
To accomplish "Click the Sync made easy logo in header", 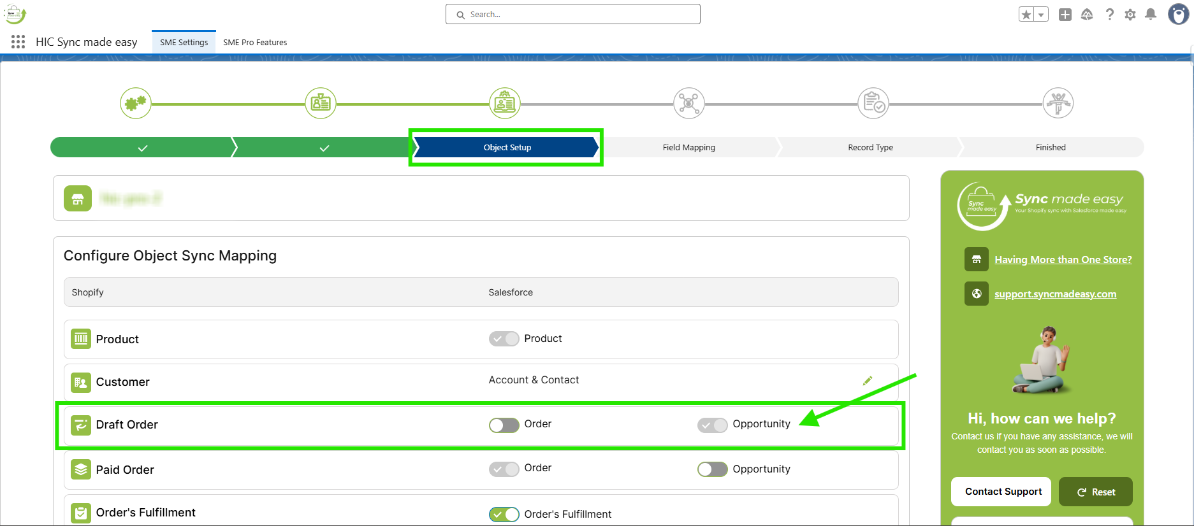I will point(15,13).
